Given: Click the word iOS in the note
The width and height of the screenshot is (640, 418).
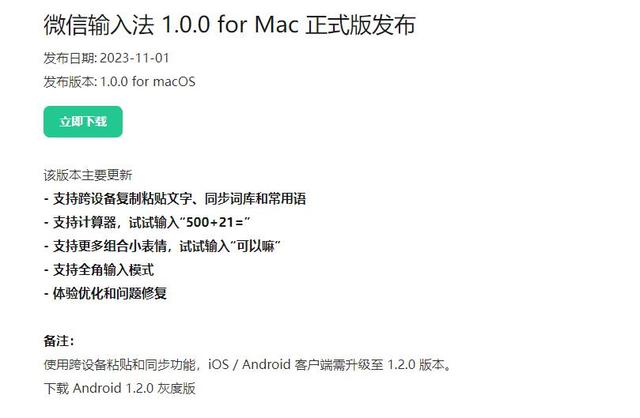Looking at the screenshot, I should point(218,365).
